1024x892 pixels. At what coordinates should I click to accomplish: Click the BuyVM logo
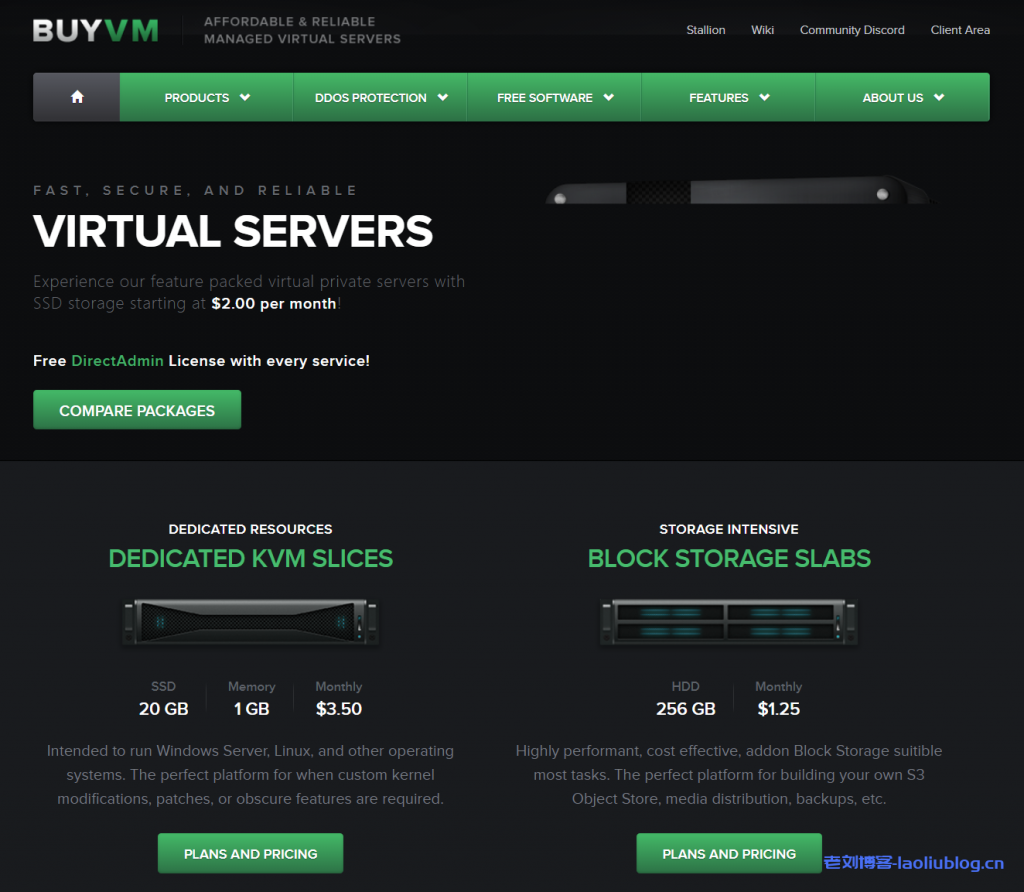(x=95, y=30)
